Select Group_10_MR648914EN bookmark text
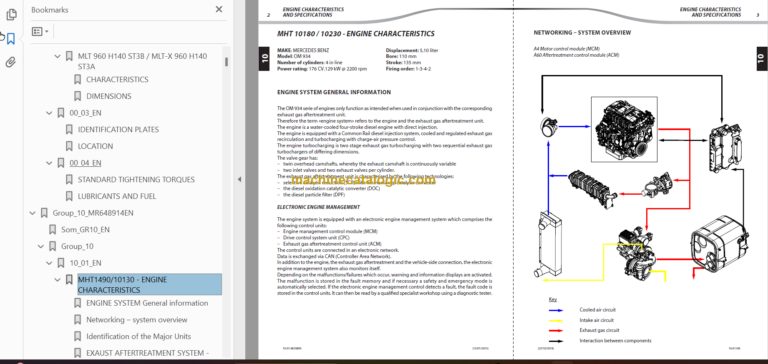This screenshot has width=768, height=364. pyautogui.click(x=93, y=213)
